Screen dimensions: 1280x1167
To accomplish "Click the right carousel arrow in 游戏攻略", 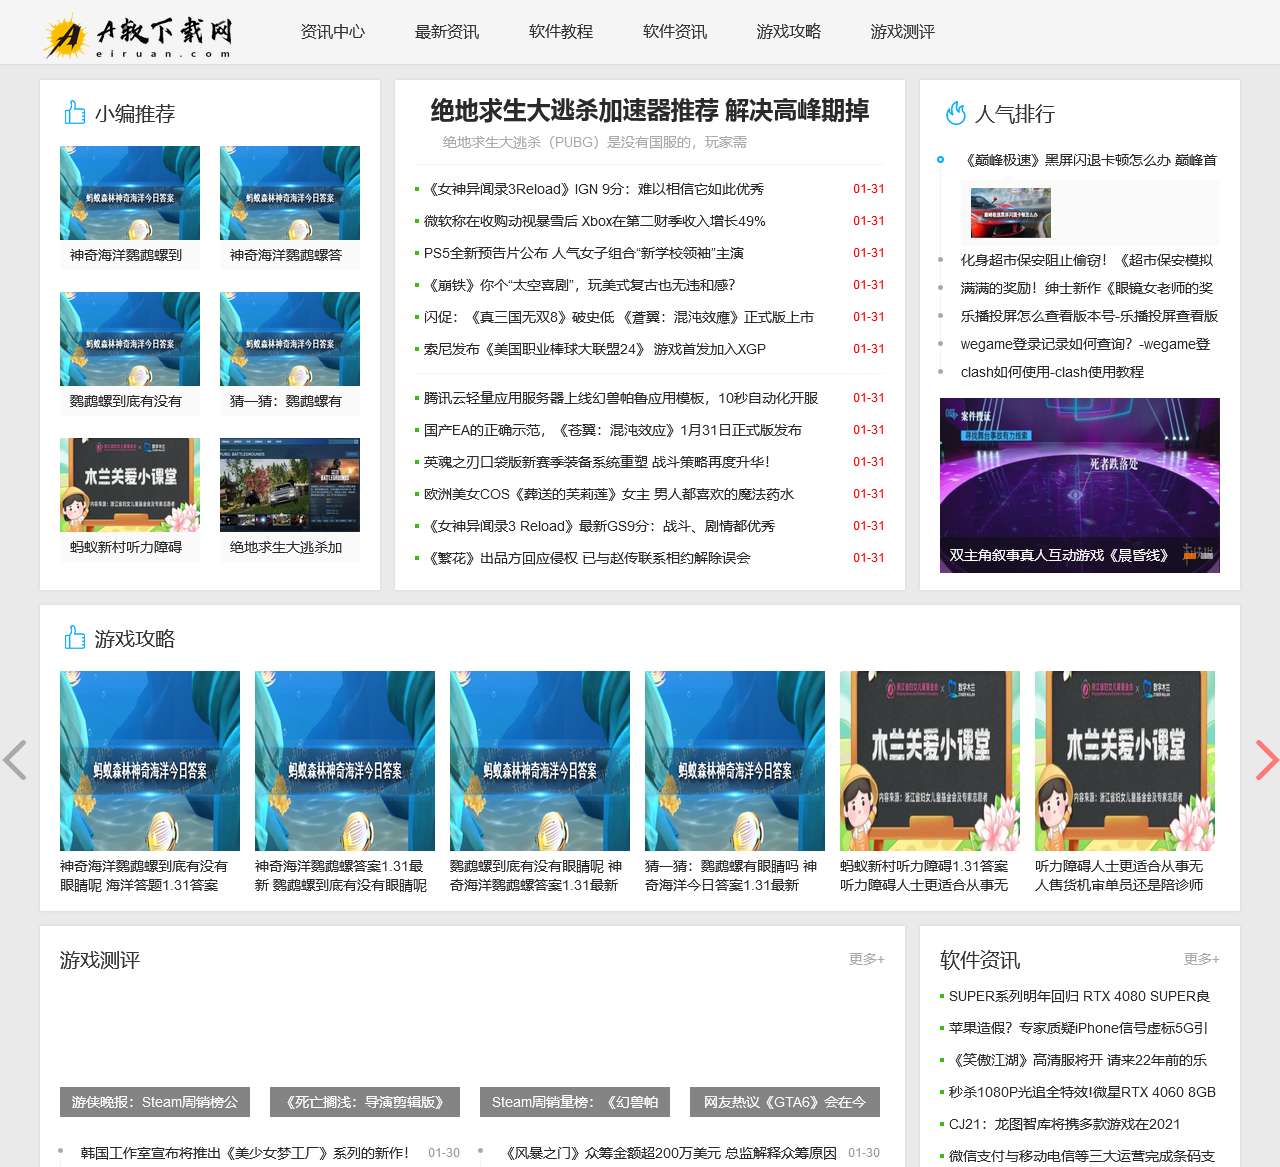I will 1264,760.
